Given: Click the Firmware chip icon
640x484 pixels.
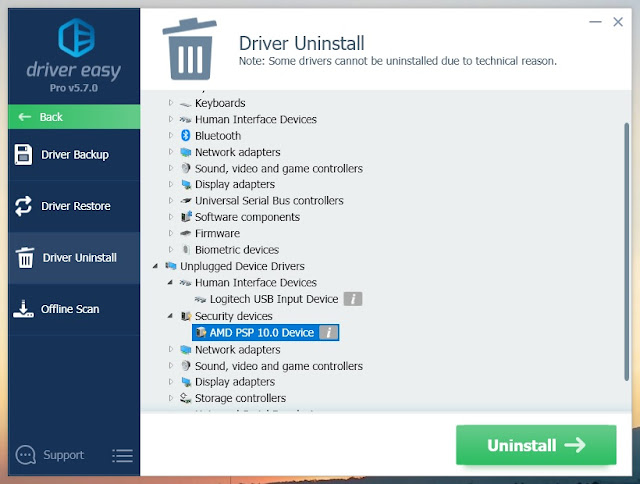Looking at the screenshot, I should tap(185, 233).
